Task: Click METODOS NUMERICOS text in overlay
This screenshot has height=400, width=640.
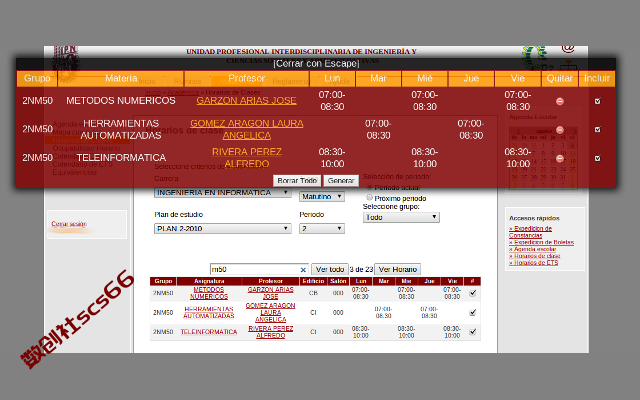Action: tap(121, 101)
